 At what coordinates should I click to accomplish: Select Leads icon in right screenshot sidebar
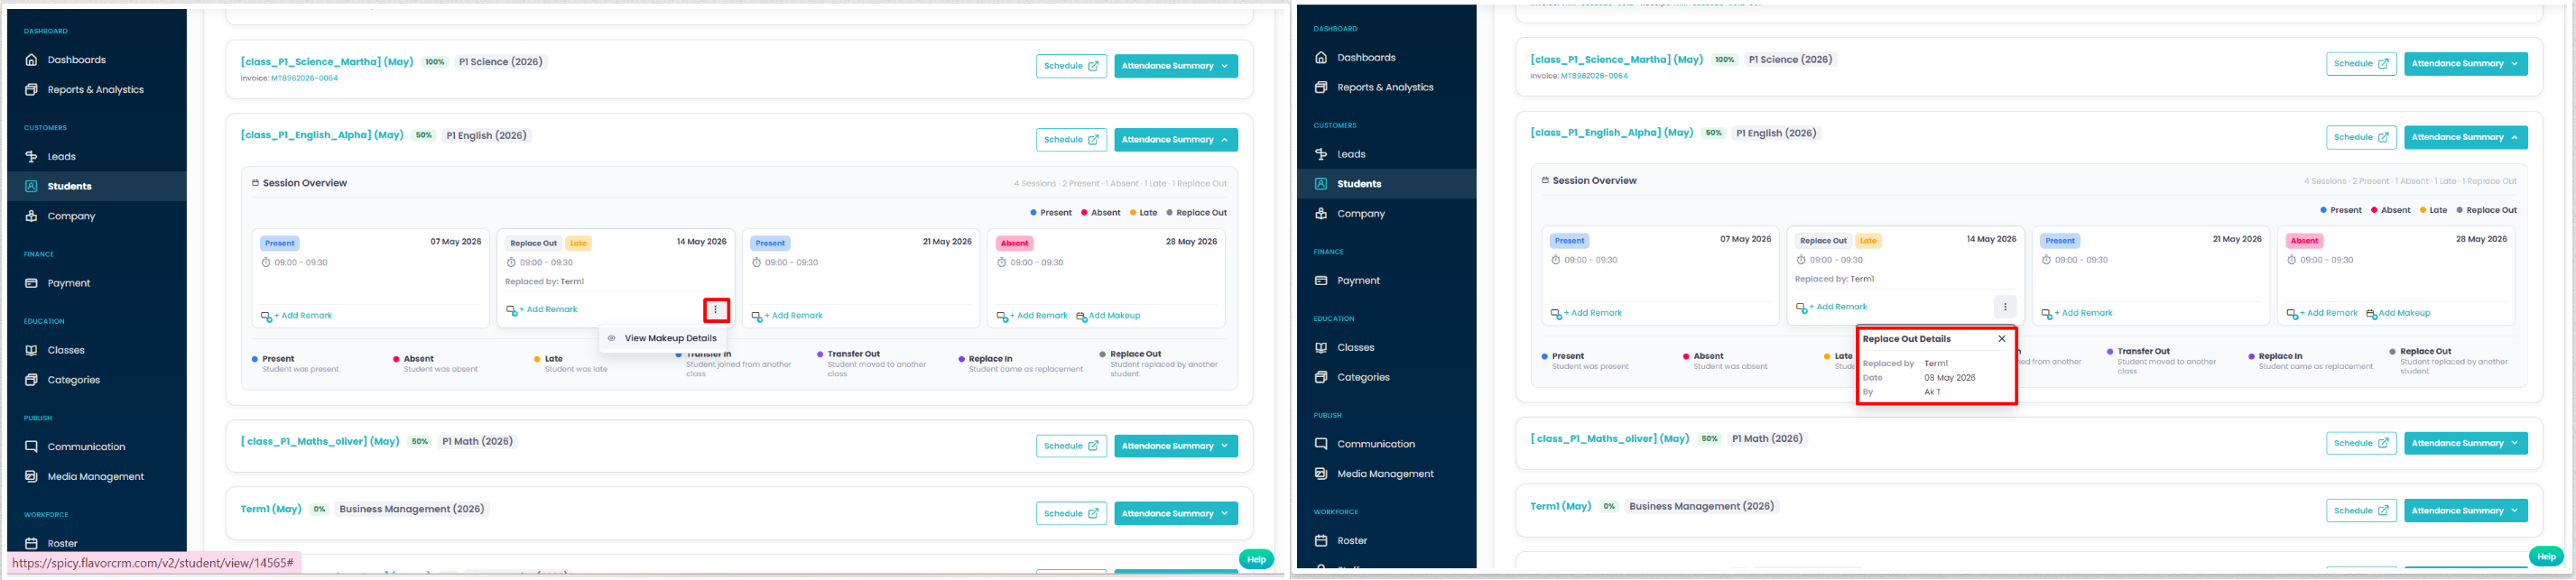(1321, 154)
